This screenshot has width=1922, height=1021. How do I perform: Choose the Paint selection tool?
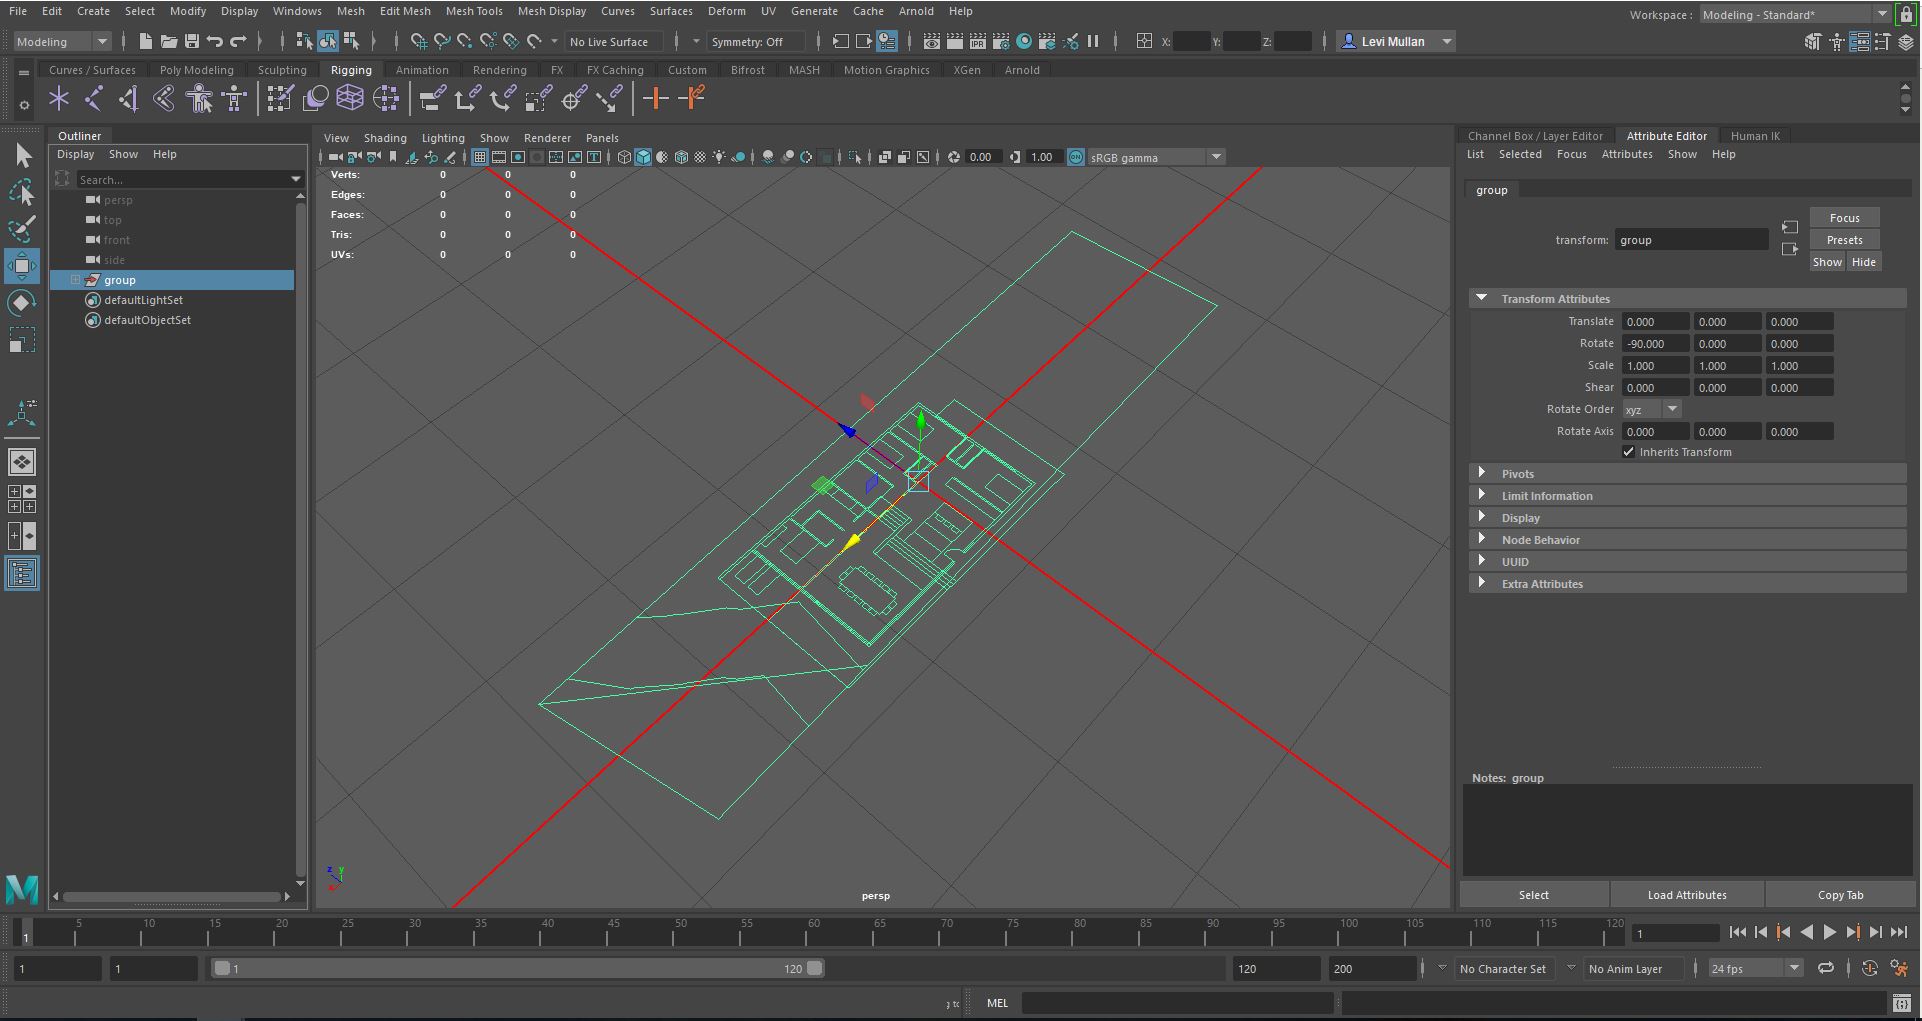[x=22, y=229]
